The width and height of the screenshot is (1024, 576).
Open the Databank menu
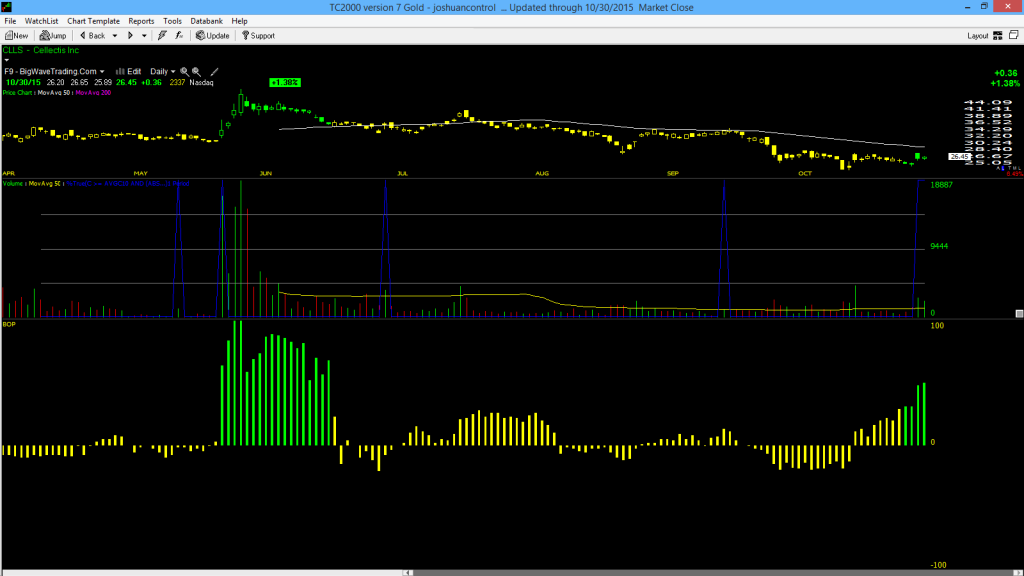pyautogui.click(x=206, y=21)
